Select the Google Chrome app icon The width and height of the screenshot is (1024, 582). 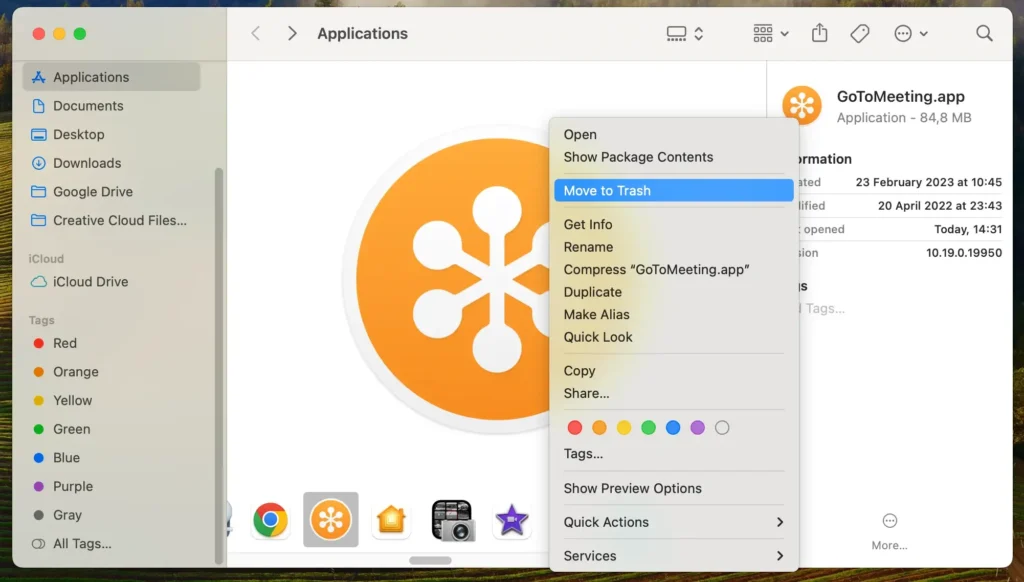click(270, 520)
